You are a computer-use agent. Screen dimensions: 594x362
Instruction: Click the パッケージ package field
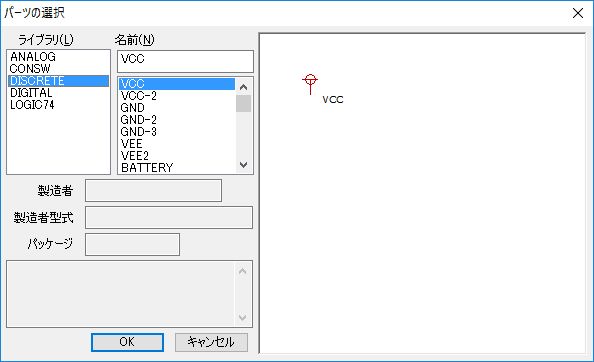pyautogui.click(x=133, y=245)
